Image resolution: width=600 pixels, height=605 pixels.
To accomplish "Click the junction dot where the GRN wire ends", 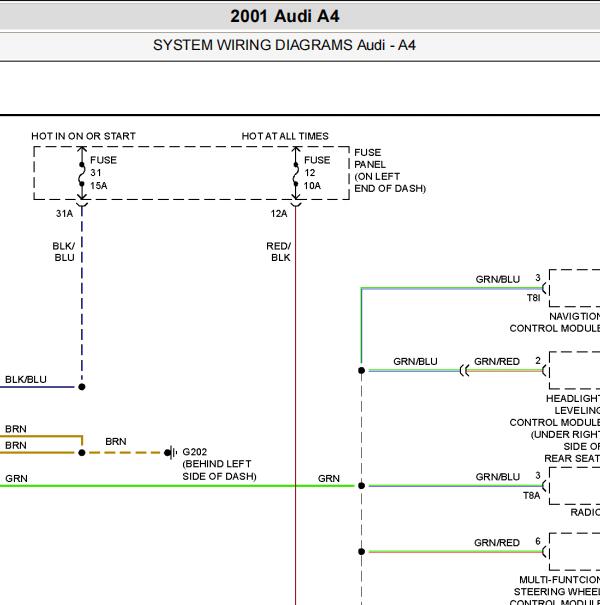I will point(362,486).
